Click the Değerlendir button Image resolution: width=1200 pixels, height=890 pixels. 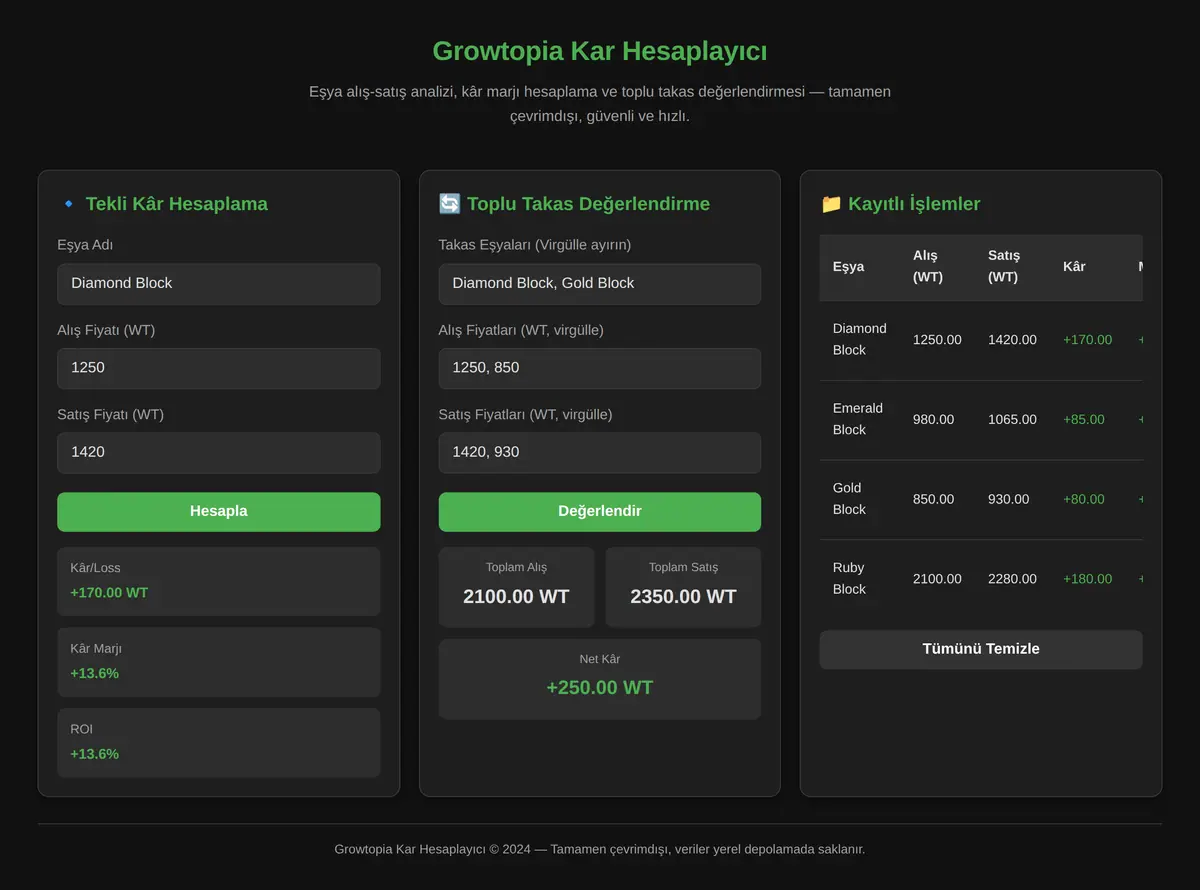(599, 511)
